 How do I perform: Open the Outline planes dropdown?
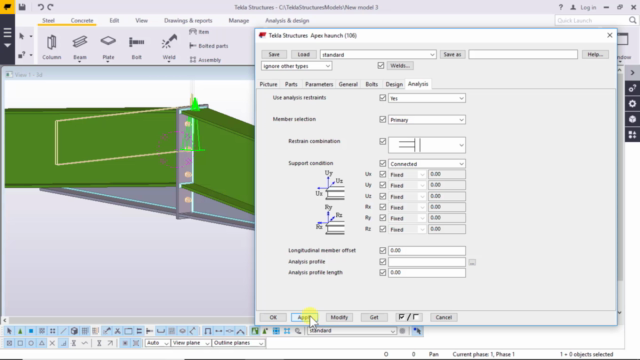pos(238,343)
